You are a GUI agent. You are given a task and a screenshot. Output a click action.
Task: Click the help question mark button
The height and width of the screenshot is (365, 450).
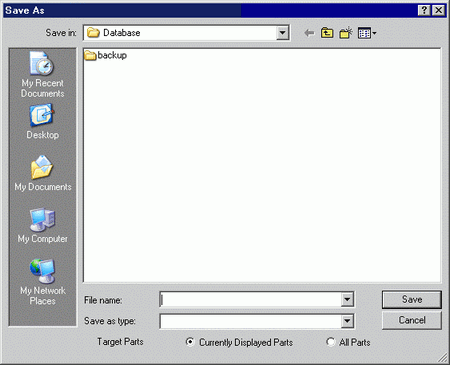coord(424,10)
